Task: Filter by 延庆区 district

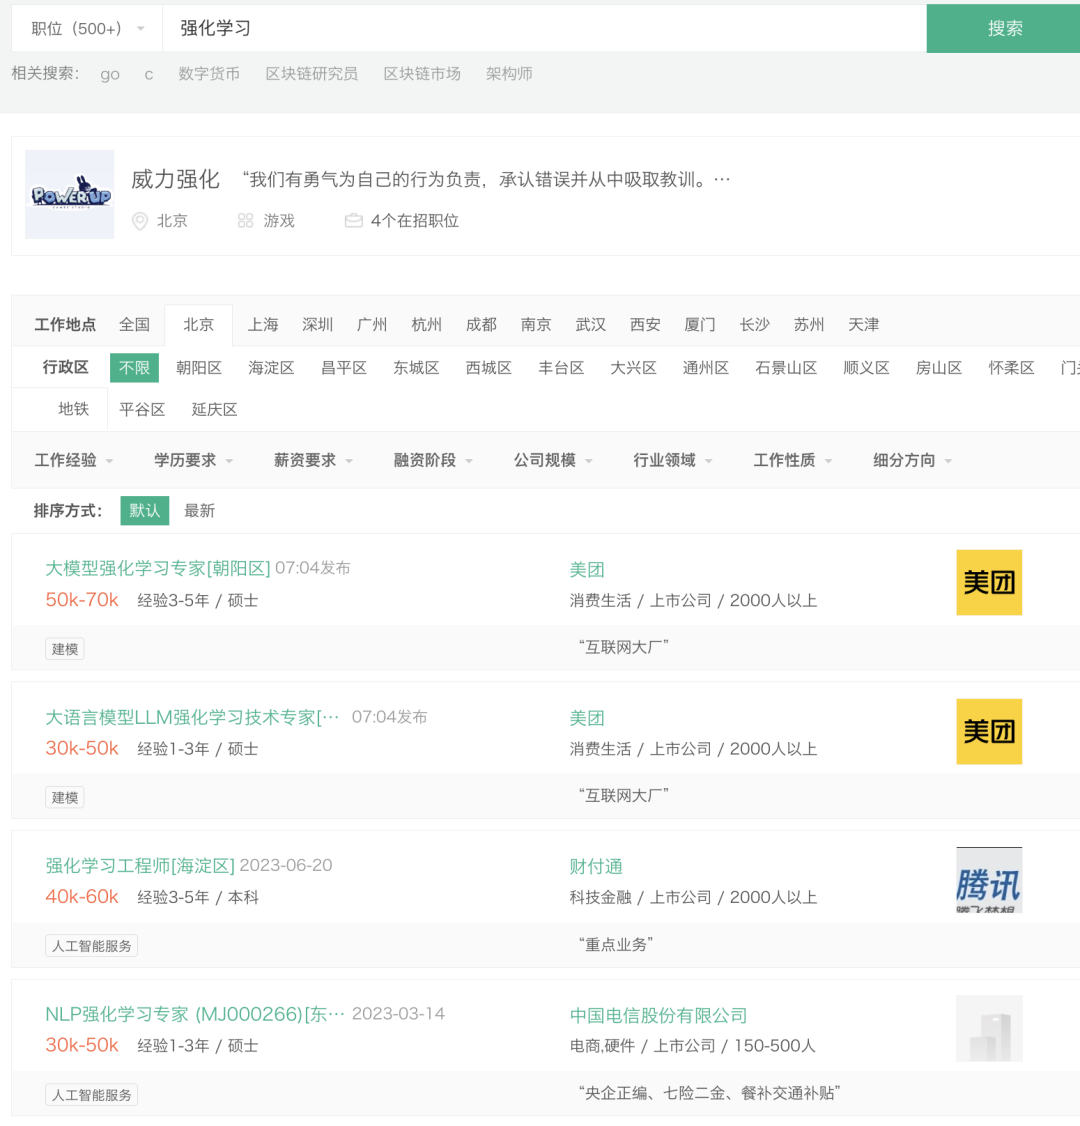Action: (215, 409)
